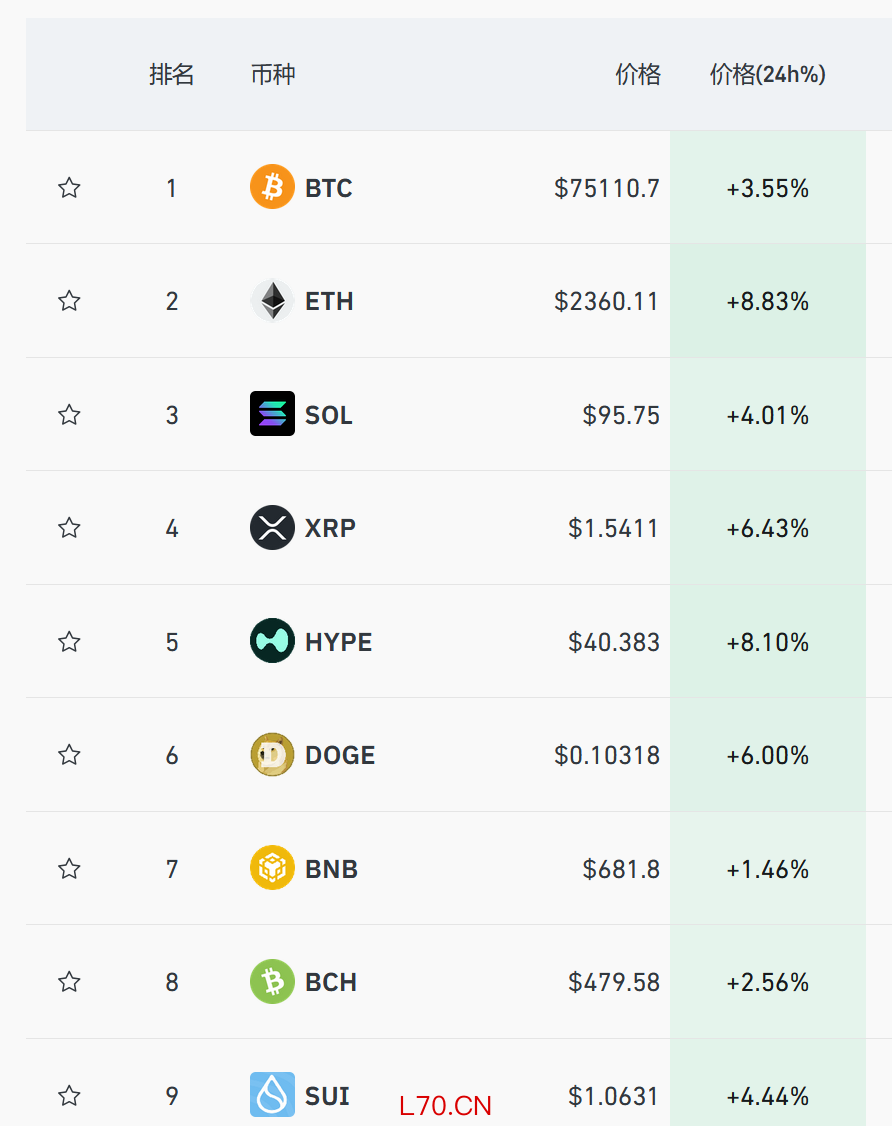Click the HYPE coin icon
The height and width of the screenshot is (1126, 892).
point(272,641)
